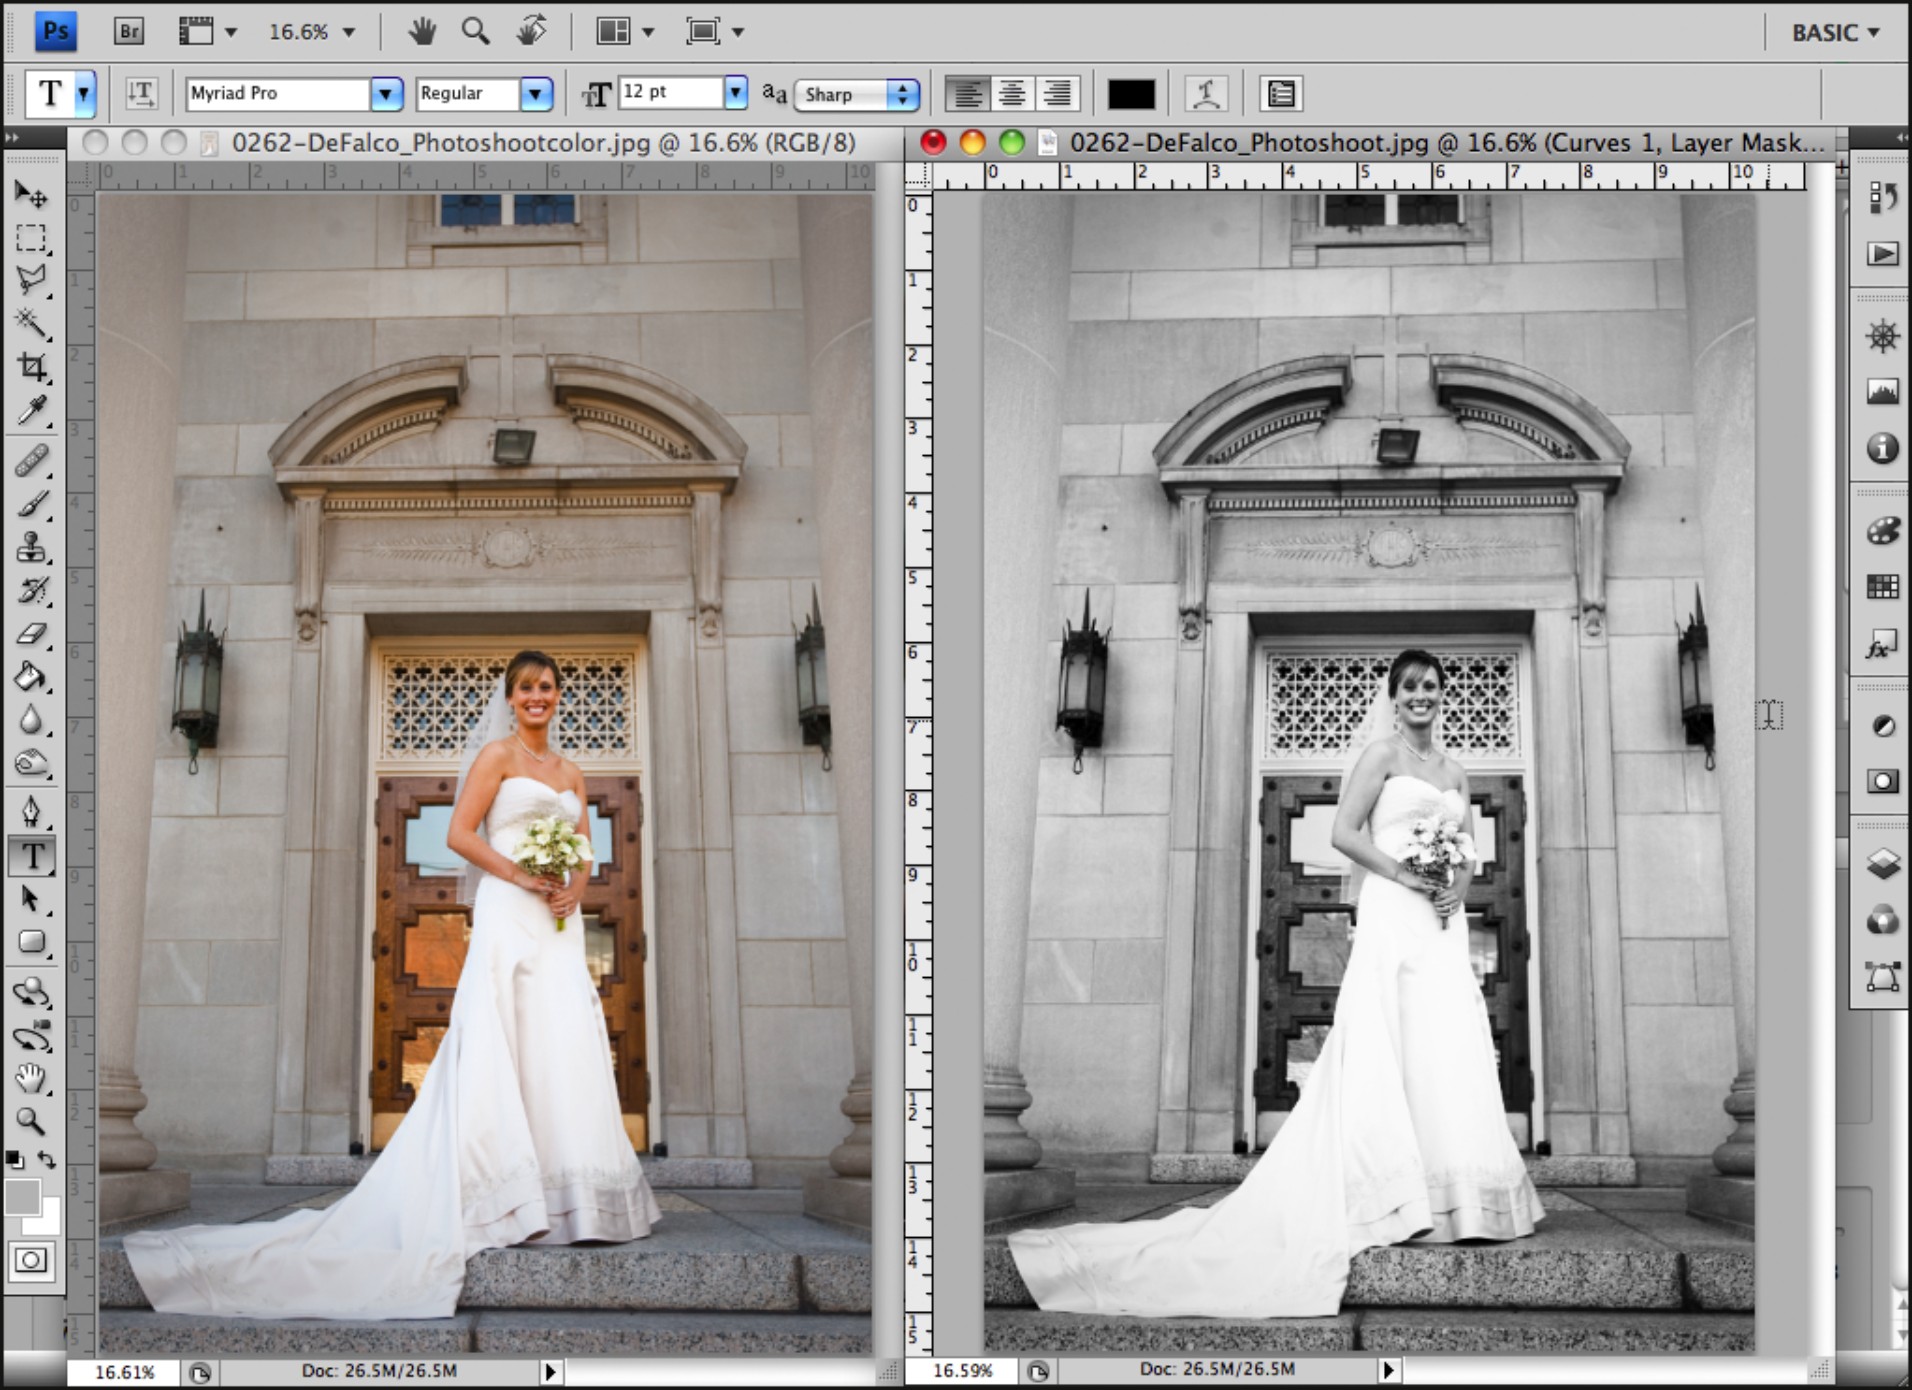Select the Rectangular Marquee tool
The height and width of the screenshot is (1390, 1912).
pyautogui.click(x=31, y=237)
